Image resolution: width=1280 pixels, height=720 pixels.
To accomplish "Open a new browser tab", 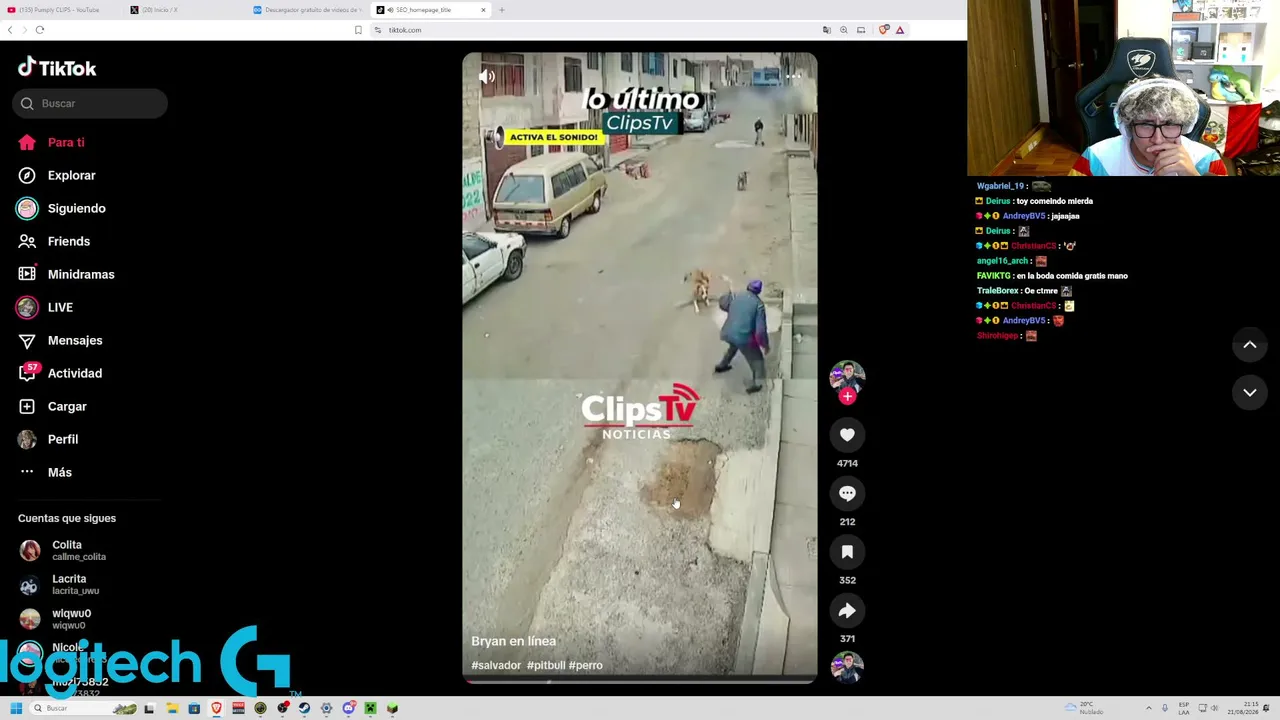I will tap(502, 10).
